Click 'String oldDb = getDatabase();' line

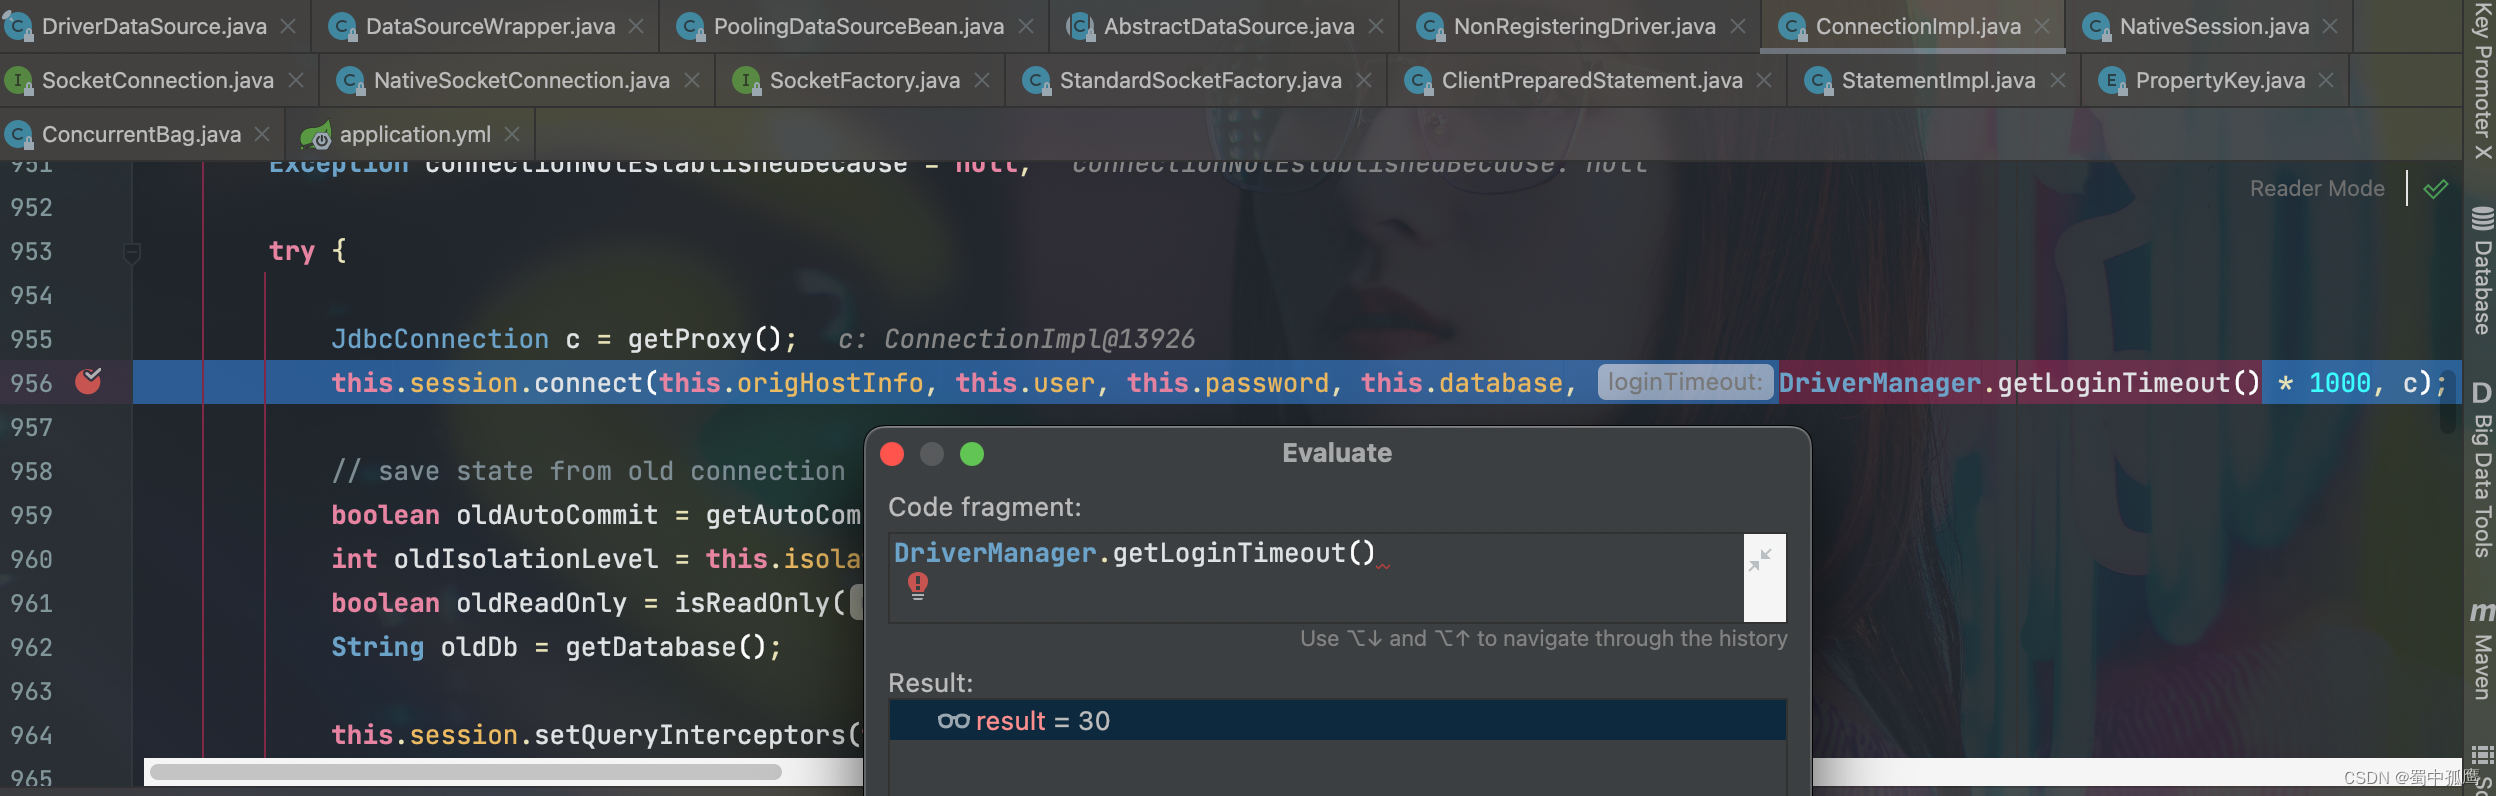[x=556, y=647]
